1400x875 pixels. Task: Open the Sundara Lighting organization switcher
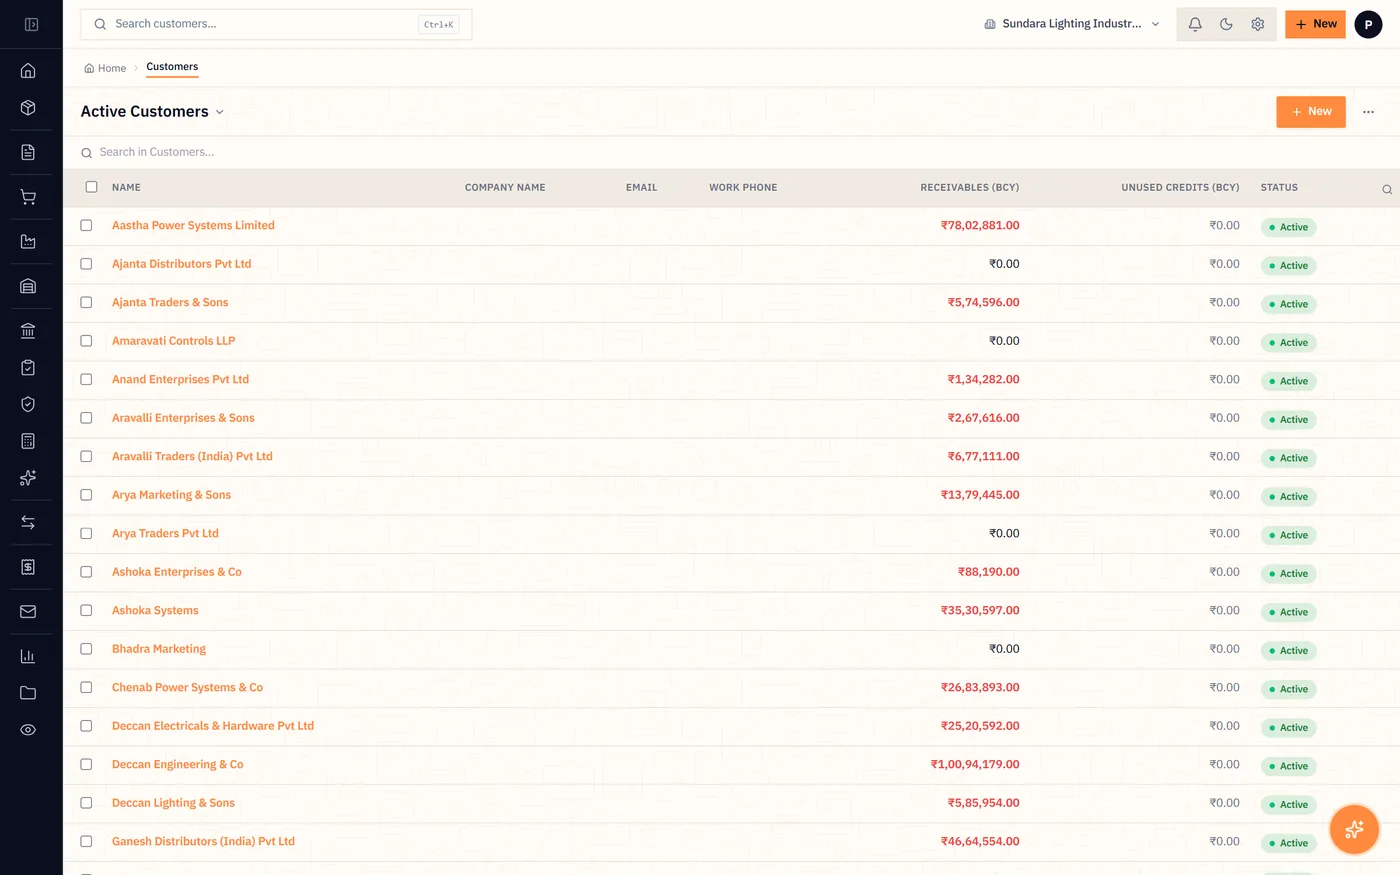pos(1072,24)
